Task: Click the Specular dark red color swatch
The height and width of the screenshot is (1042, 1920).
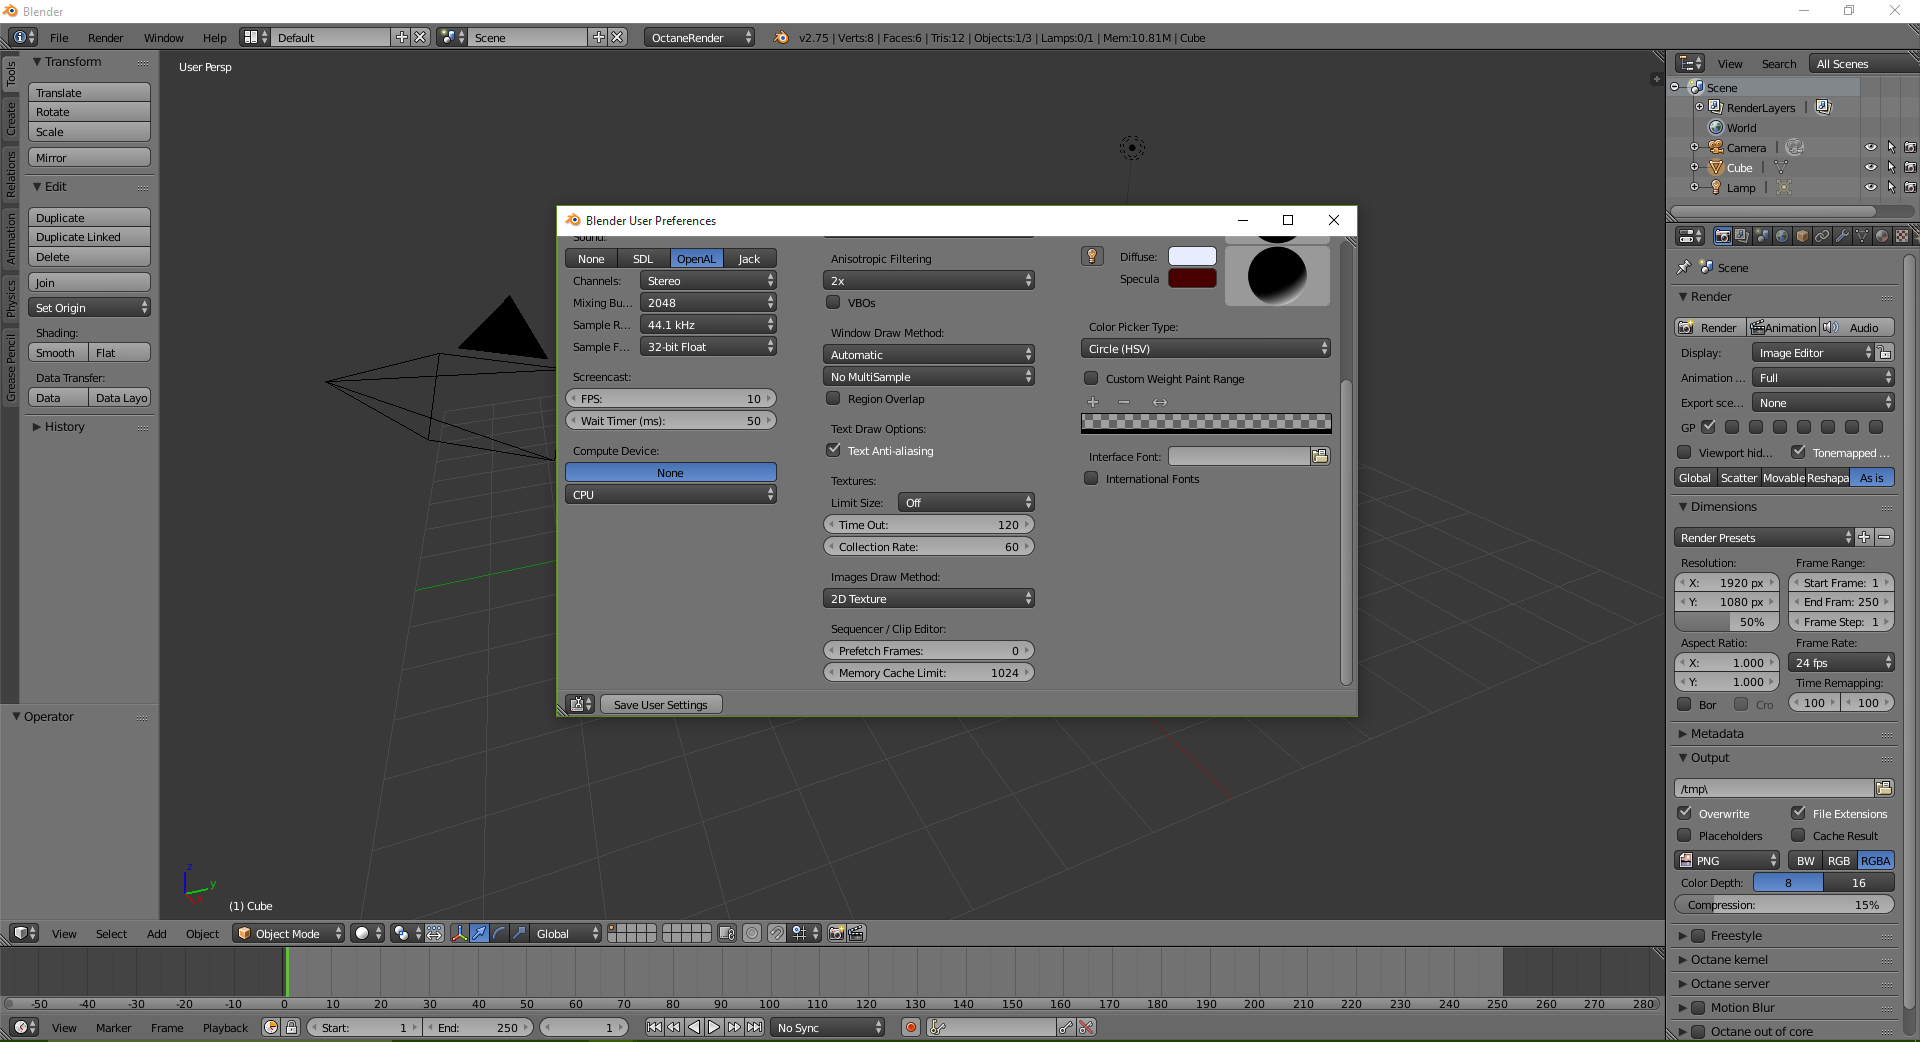Action: 1192,279
